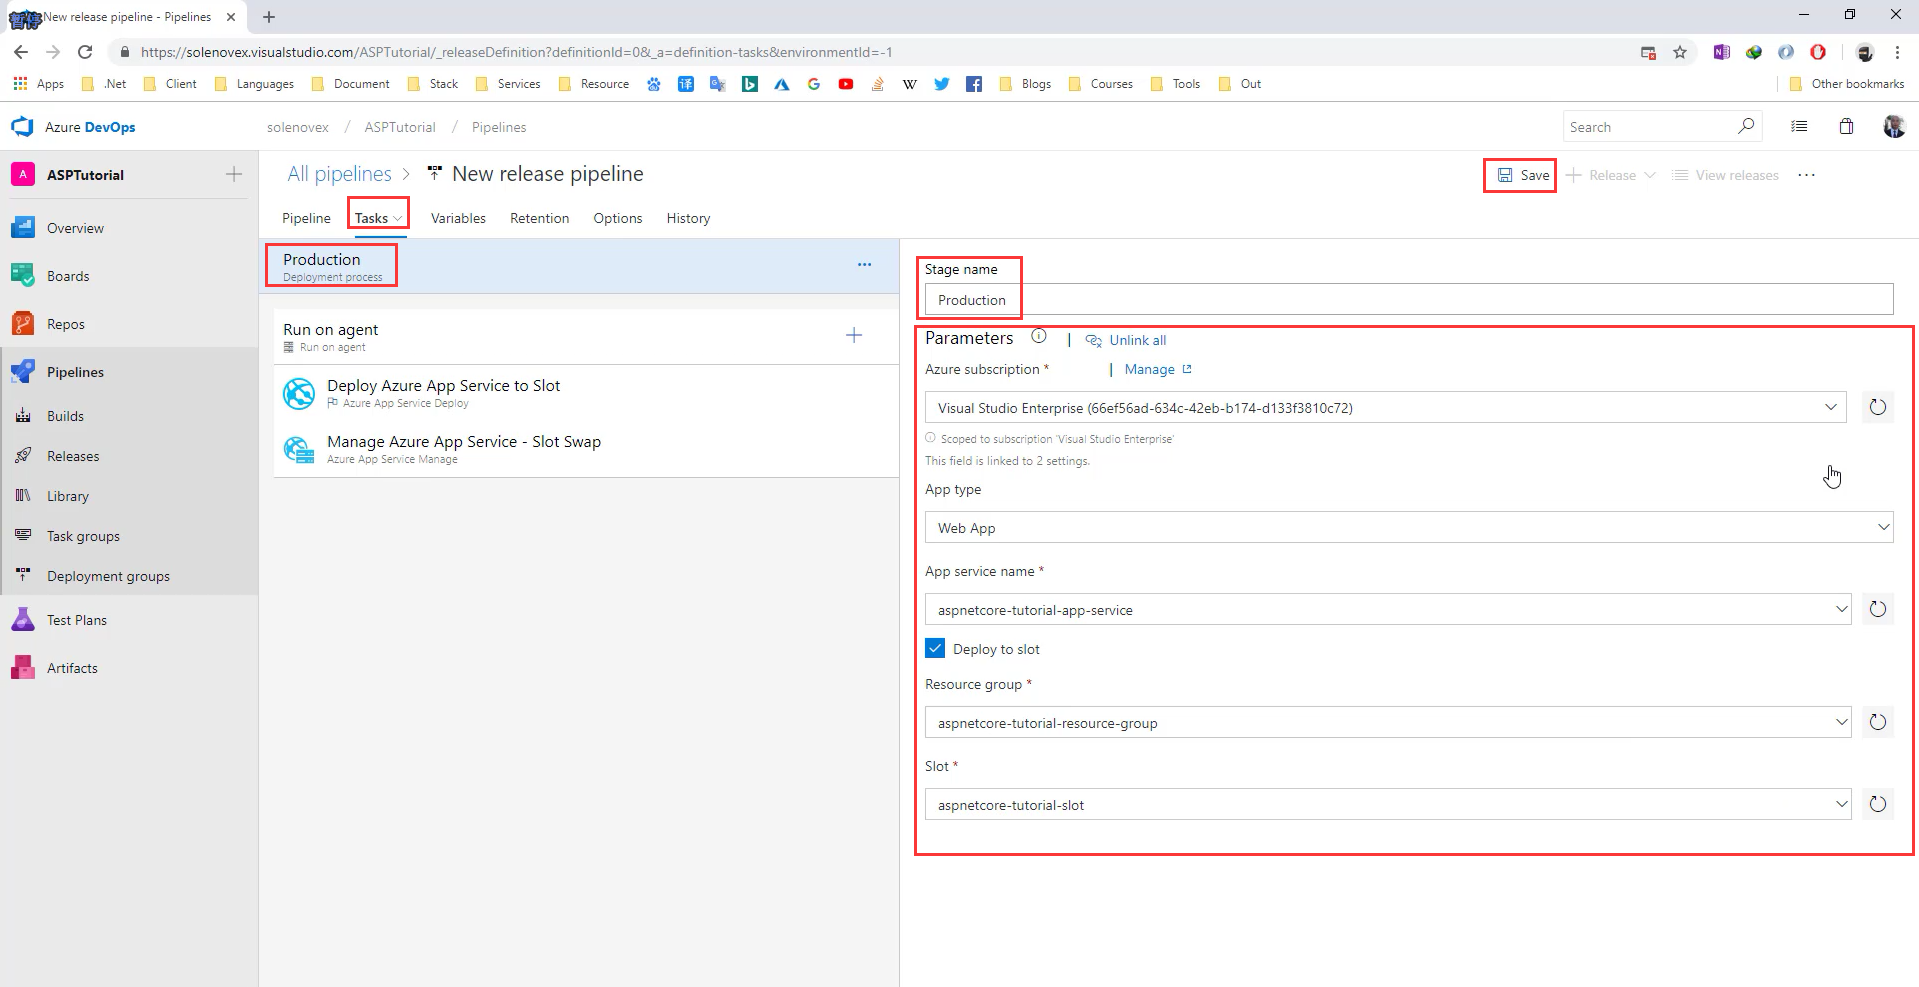
Task: Open the Builds page
Action: (x=65, y=416)
